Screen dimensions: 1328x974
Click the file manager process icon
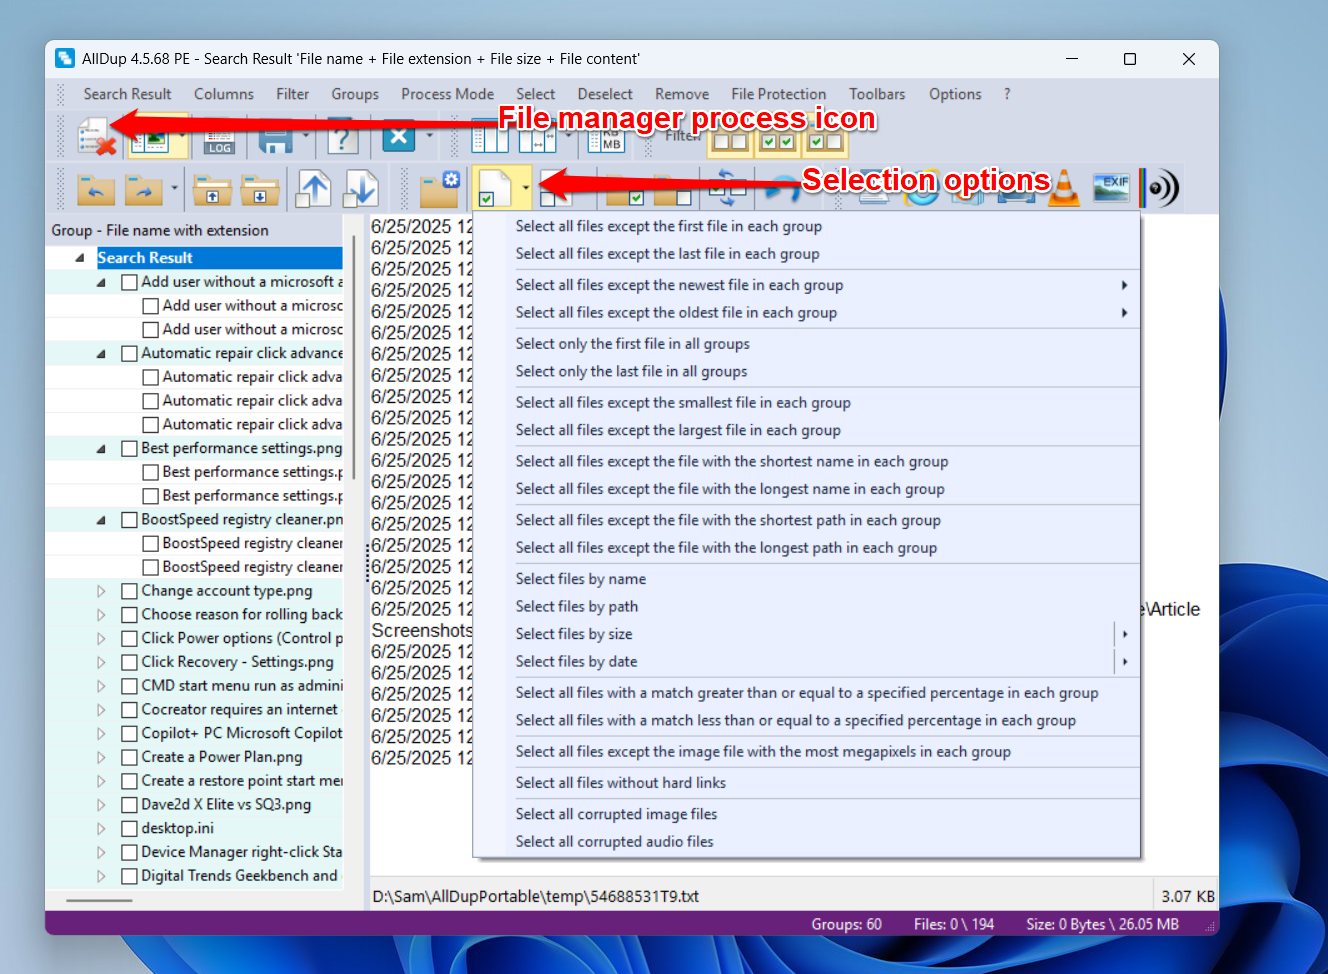(x=95, y=136)
